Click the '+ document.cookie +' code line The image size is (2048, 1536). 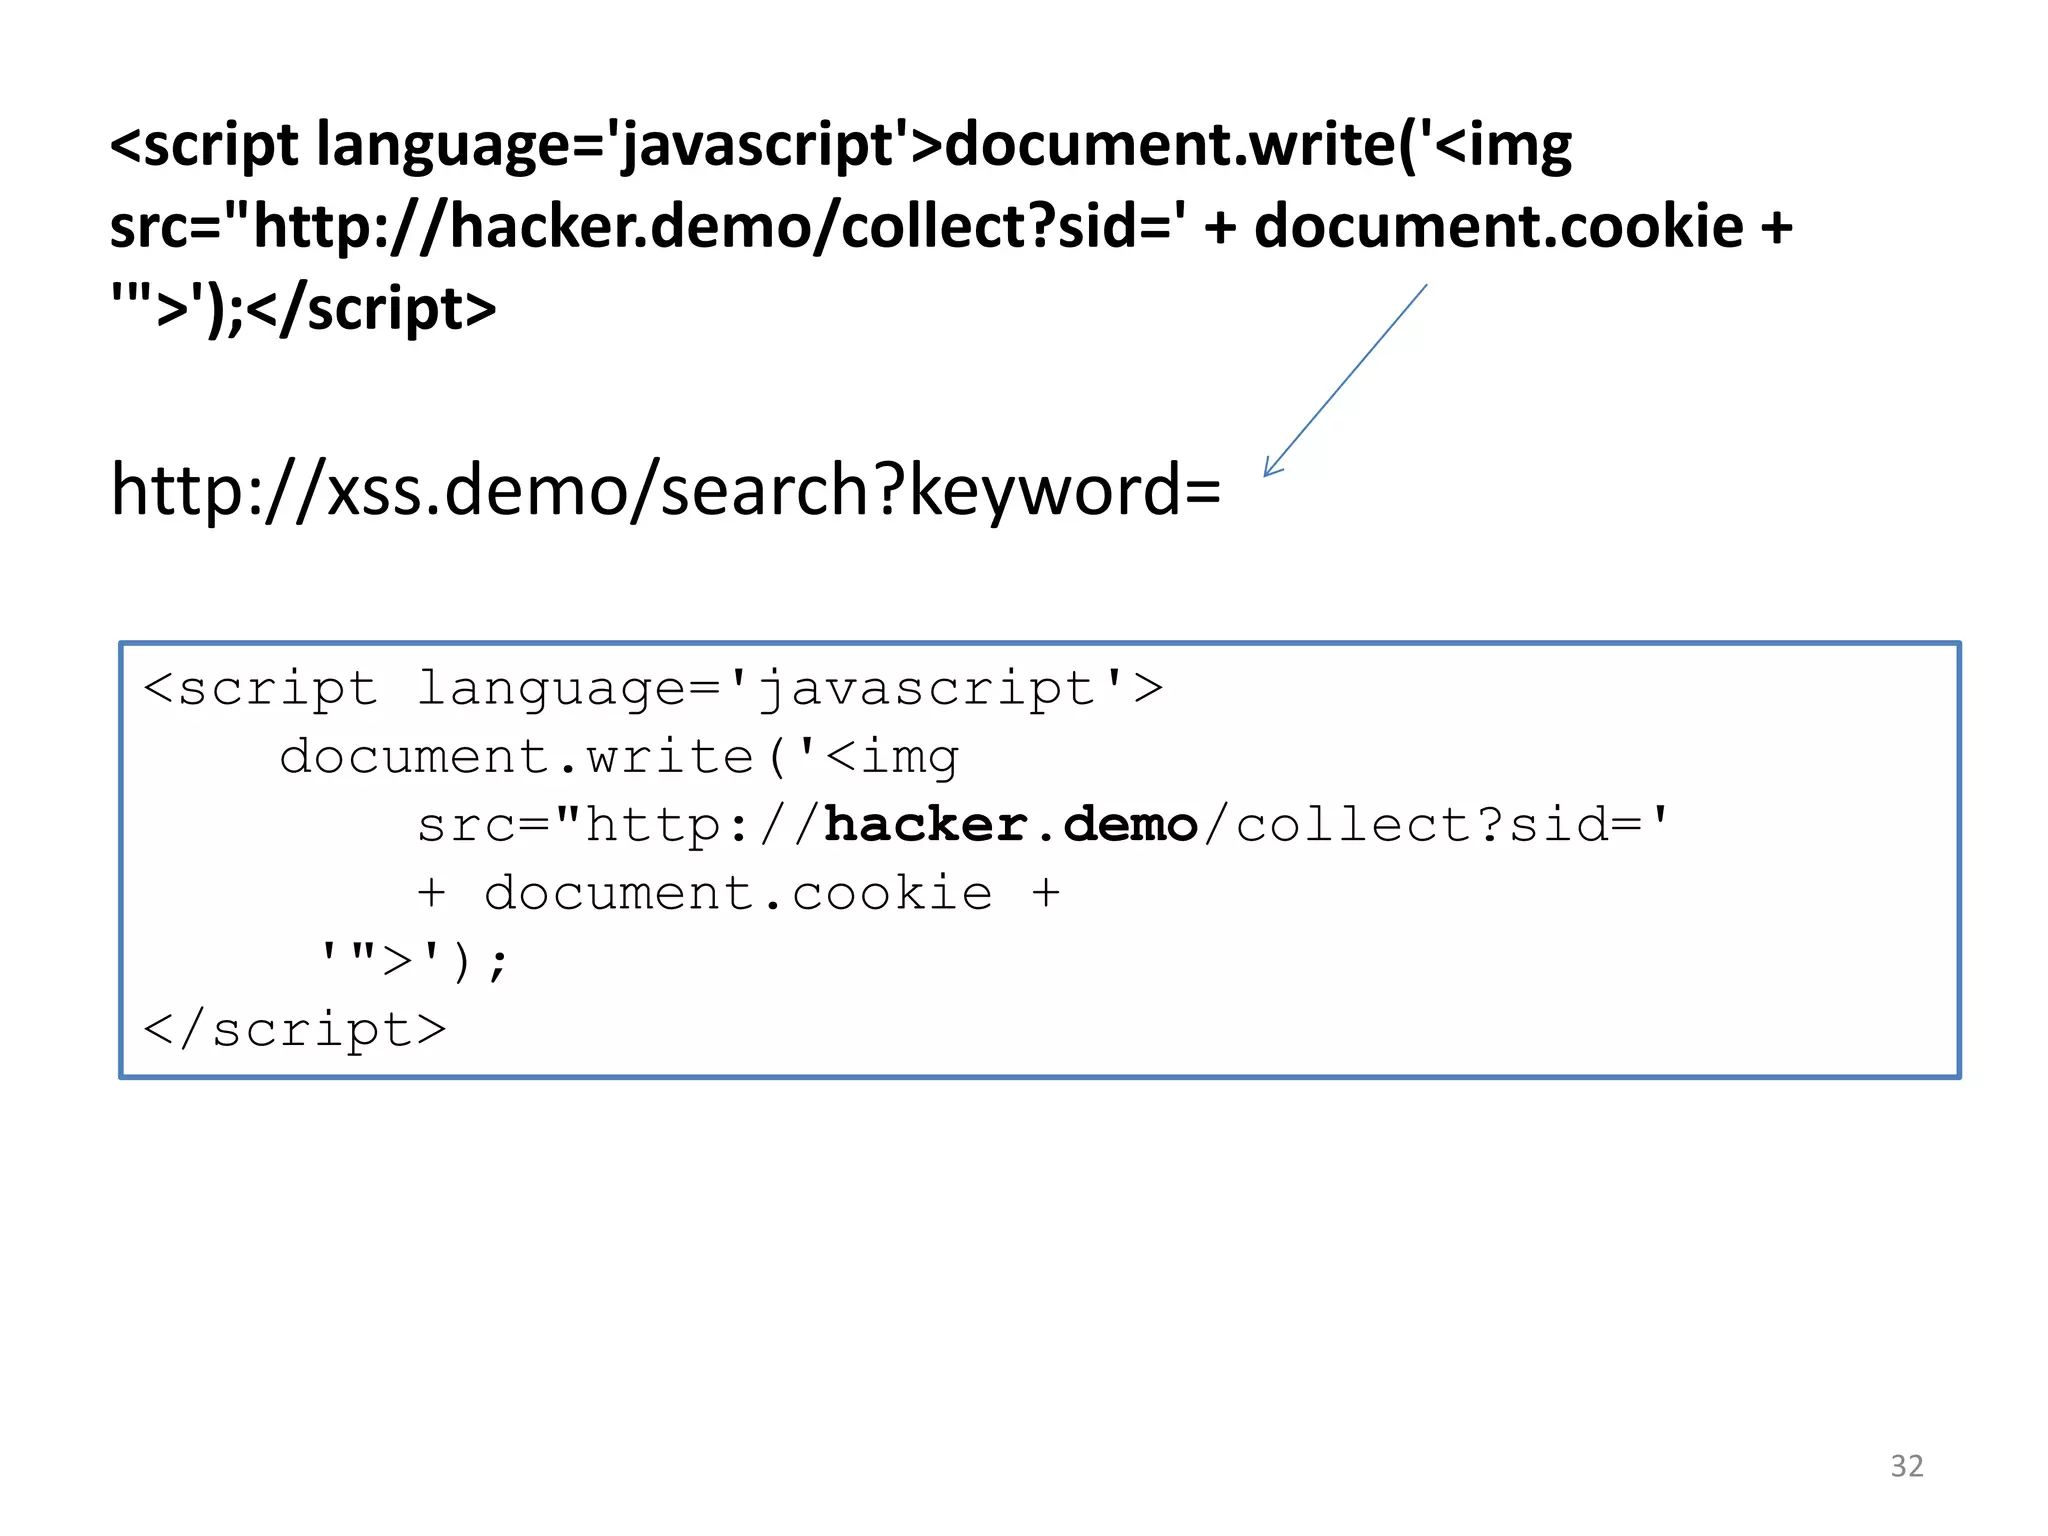(739, 893)
